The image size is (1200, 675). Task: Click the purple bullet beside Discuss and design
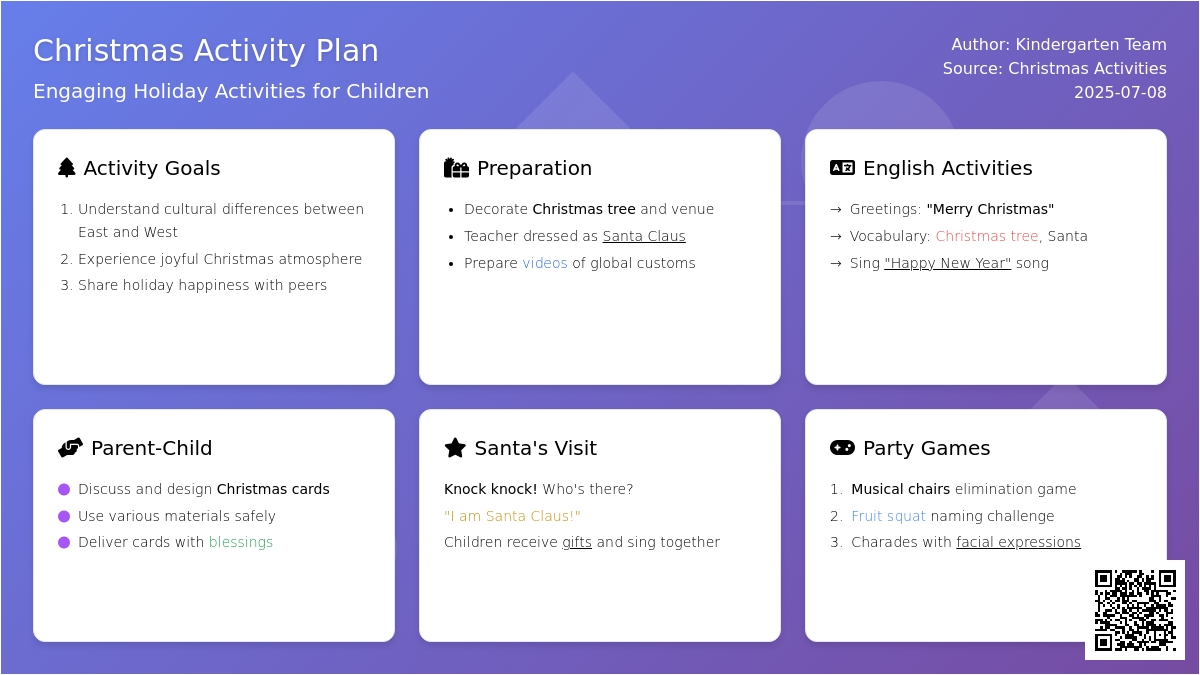tap(64, 489)
